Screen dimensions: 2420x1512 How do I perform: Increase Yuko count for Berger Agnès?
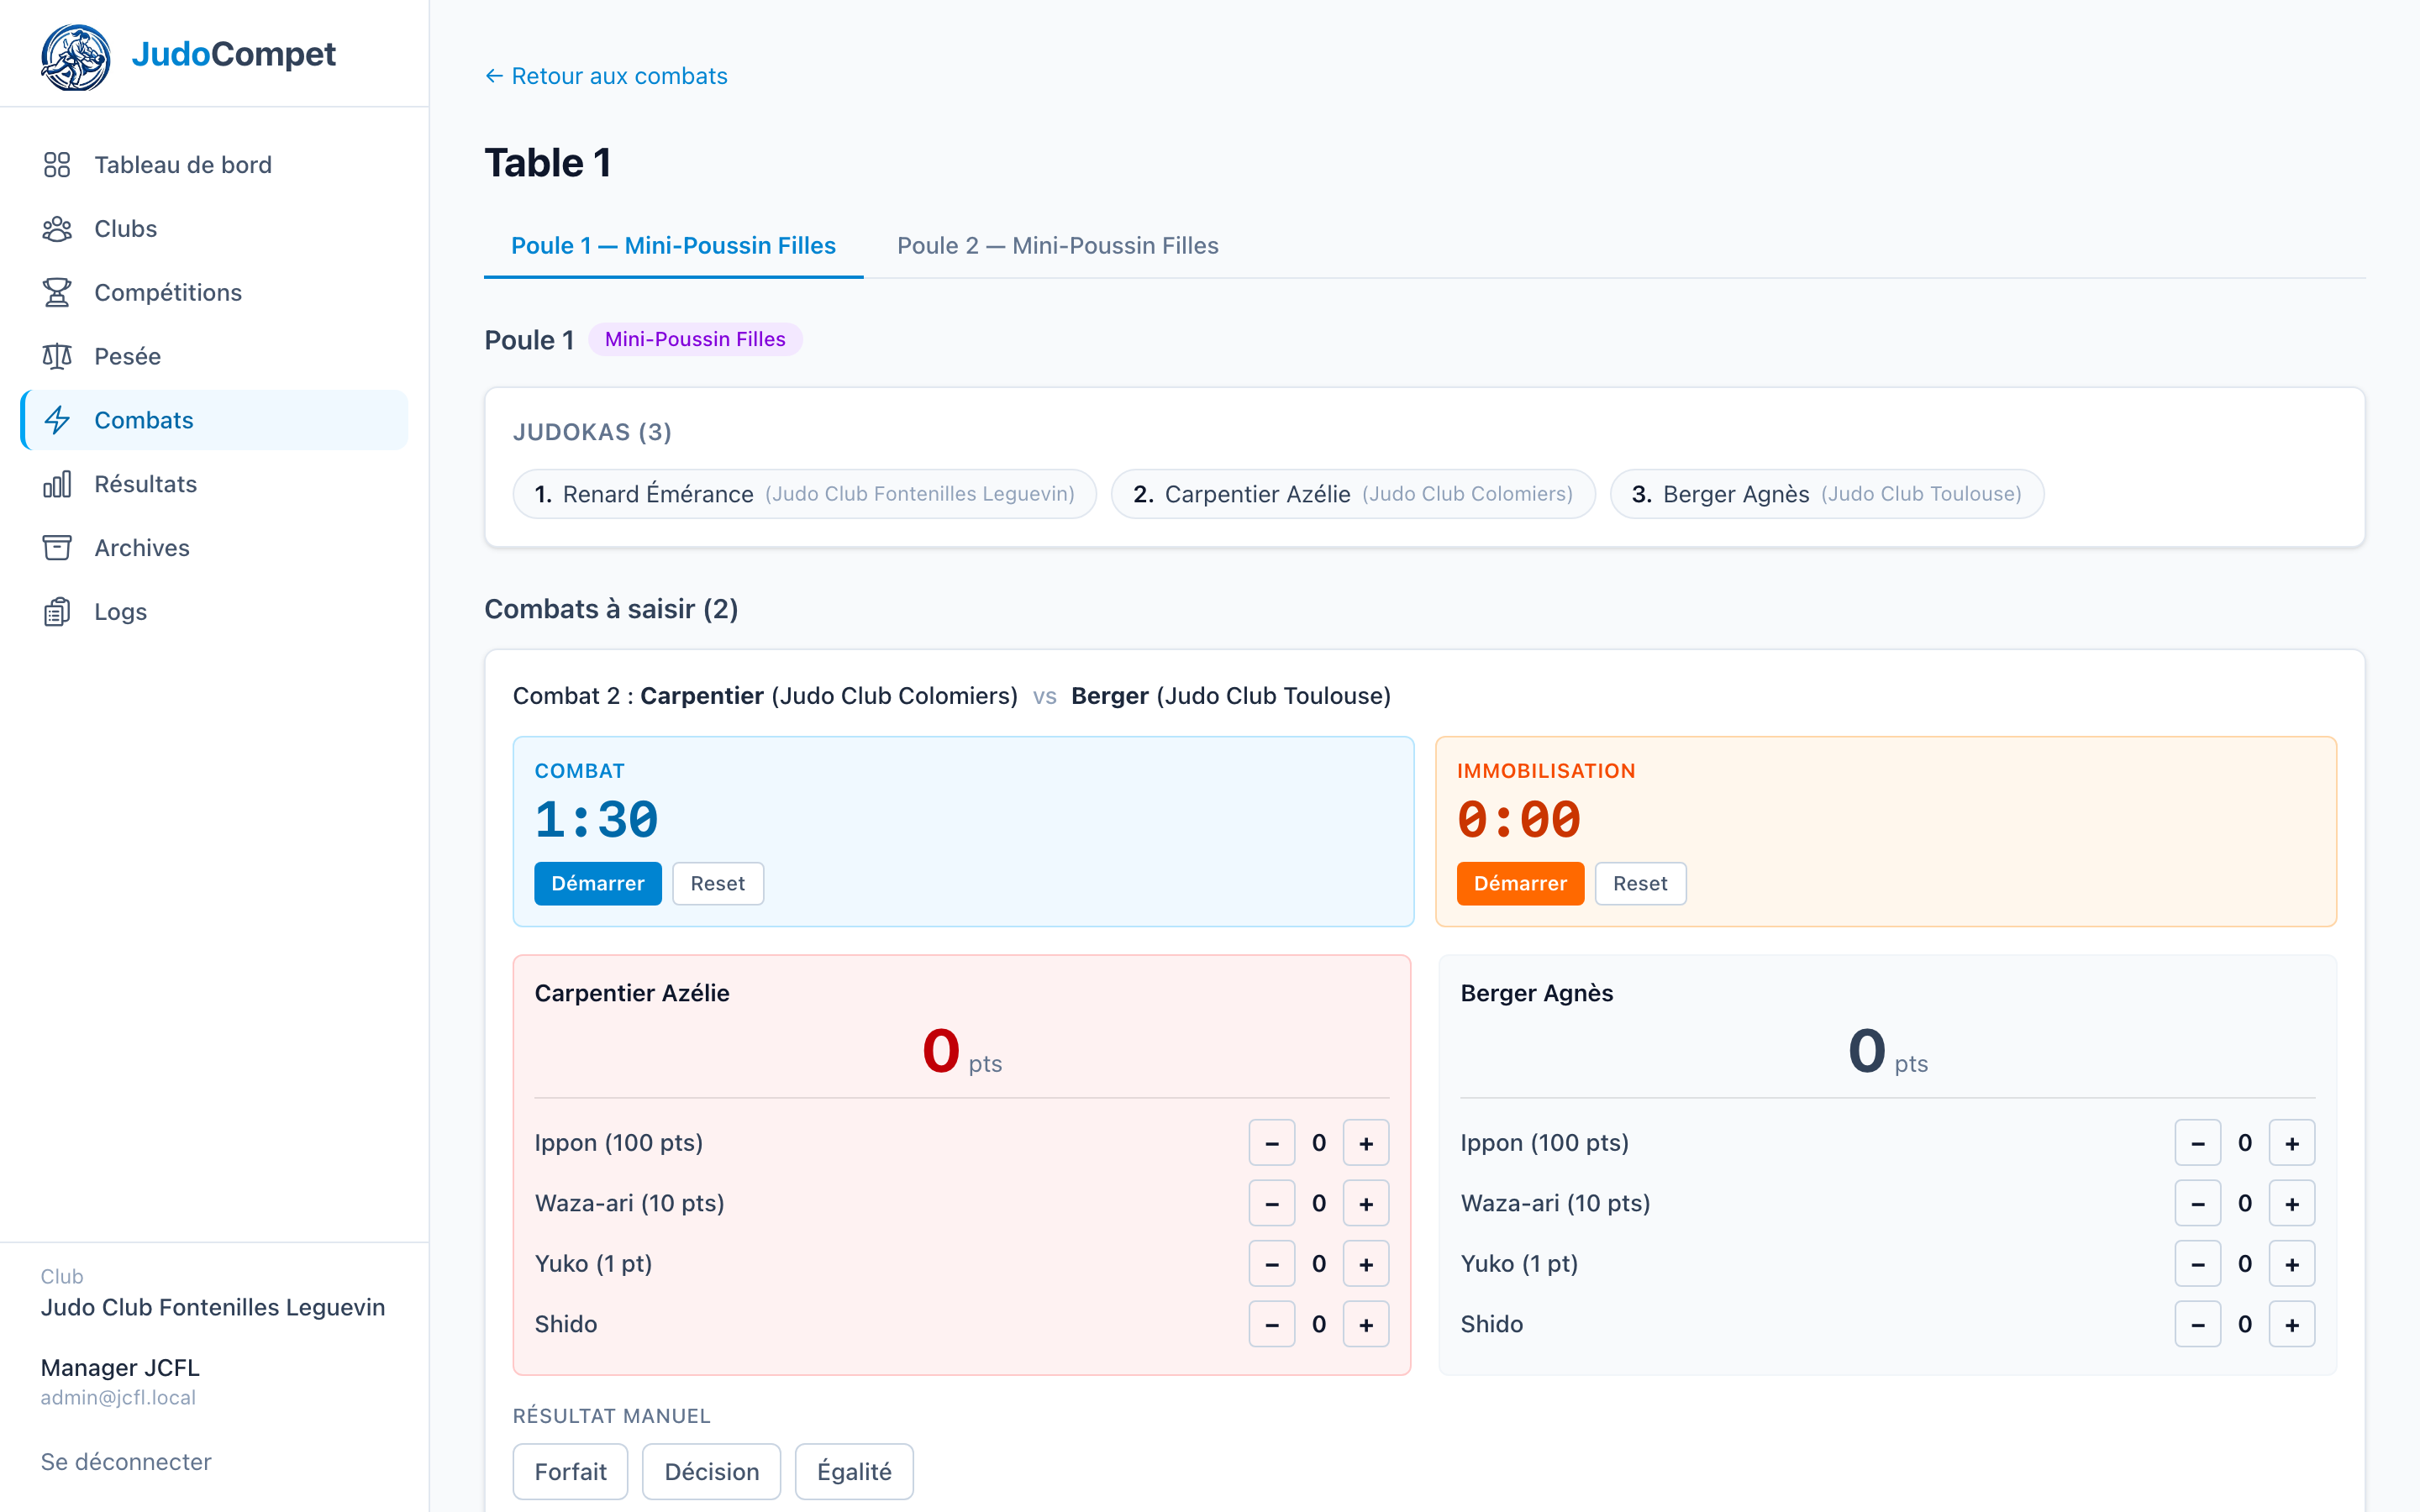(2292, 1264)
